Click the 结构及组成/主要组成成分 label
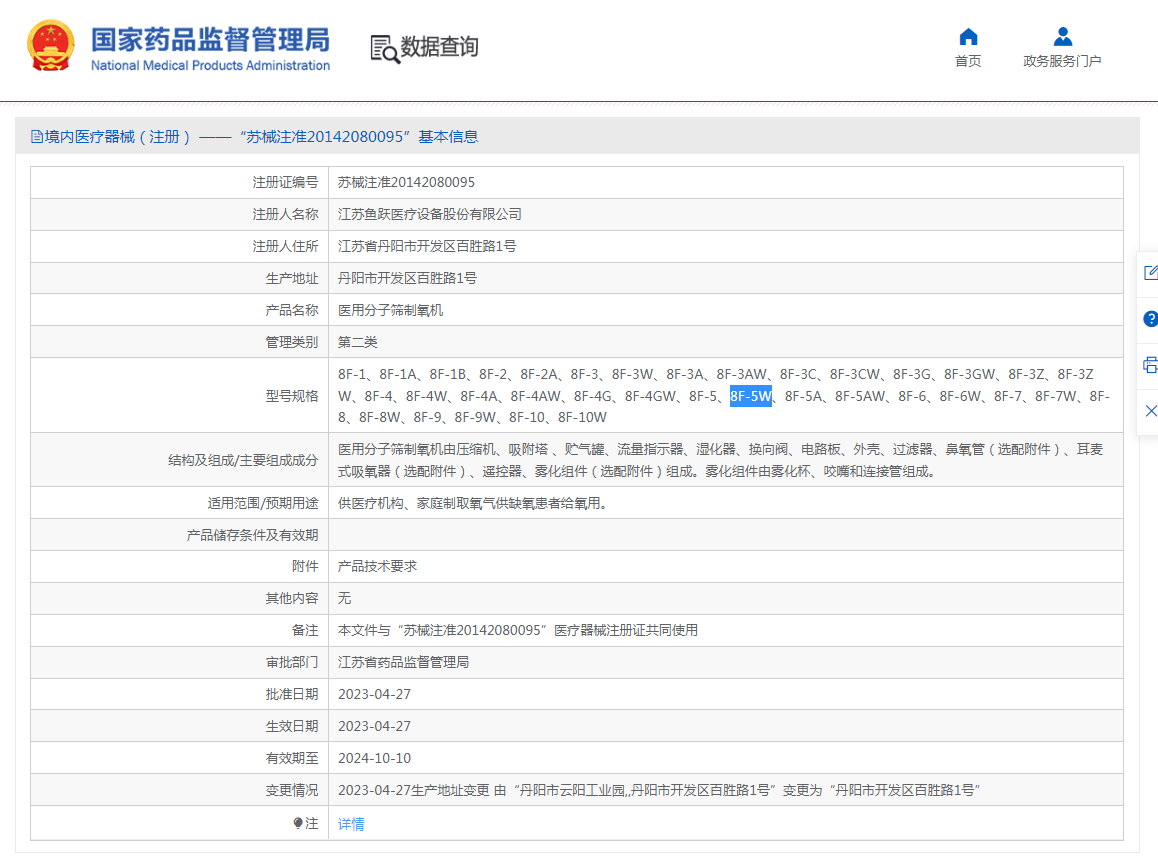This screenshot has height=866, width=1158. pos(243,460)
